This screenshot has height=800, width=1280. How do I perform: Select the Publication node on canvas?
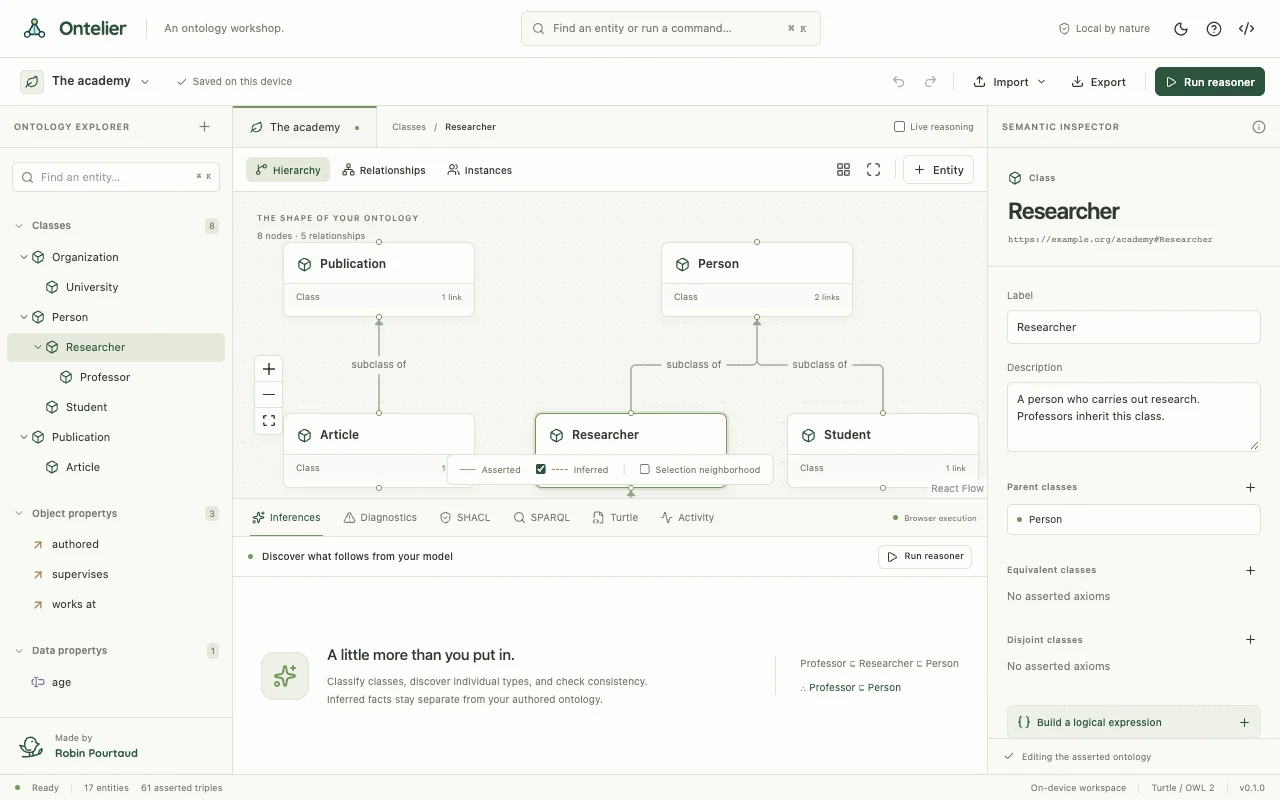tap(379, 279)
